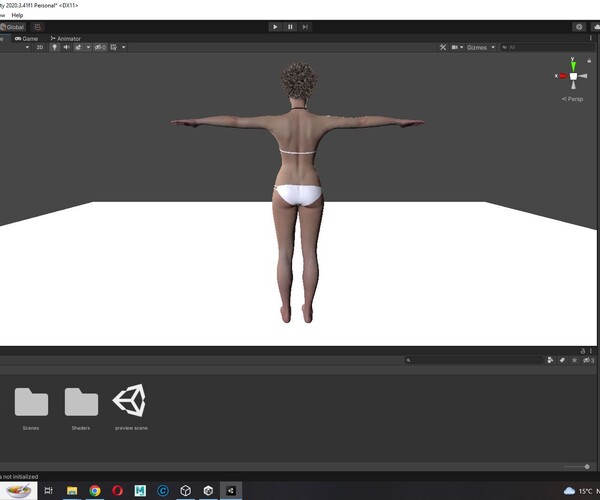Click the center cube of orientation gizmo

573,76
